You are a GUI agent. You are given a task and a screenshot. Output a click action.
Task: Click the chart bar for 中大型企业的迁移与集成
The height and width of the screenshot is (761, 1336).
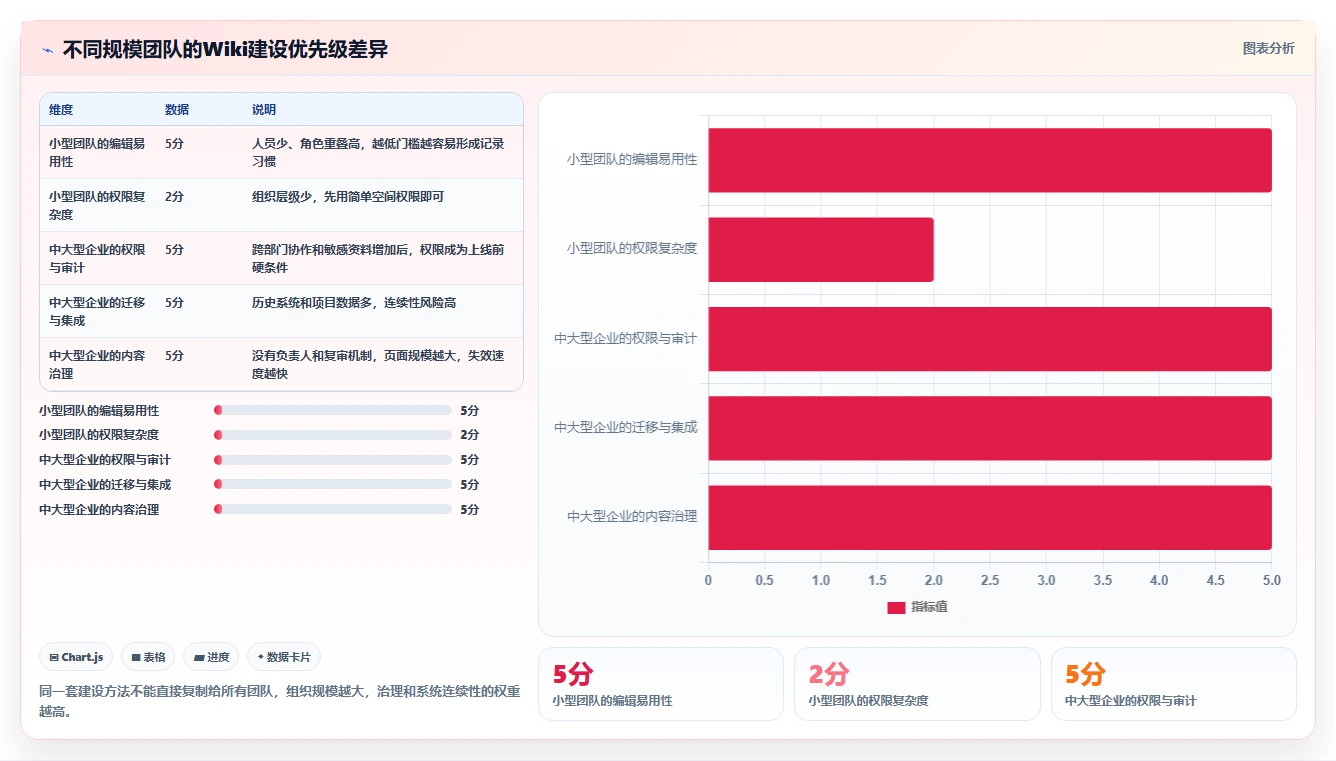990,428
